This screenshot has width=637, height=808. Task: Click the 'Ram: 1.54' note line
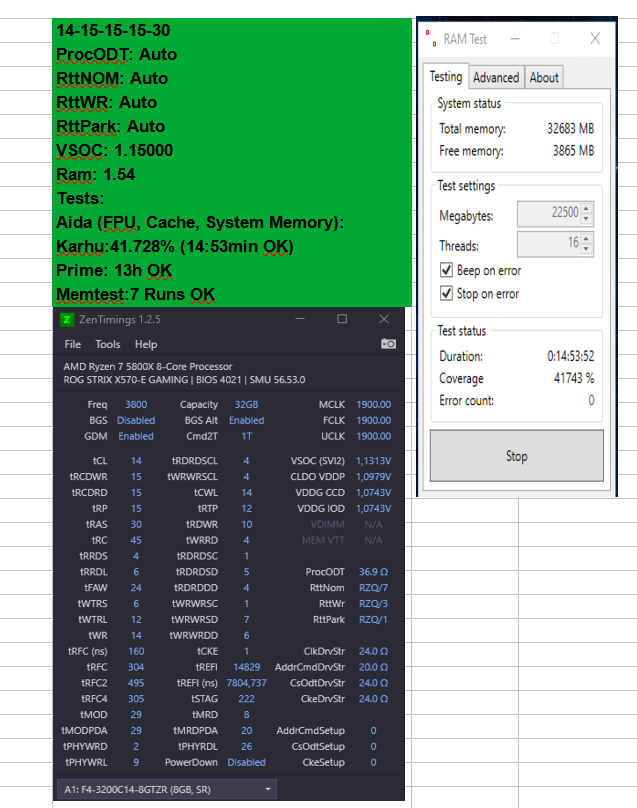95,174
